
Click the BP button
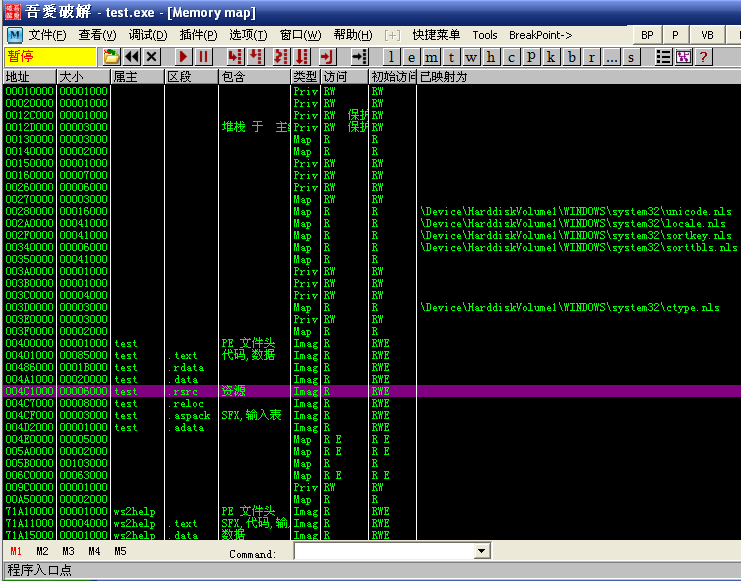pos(647,35)
